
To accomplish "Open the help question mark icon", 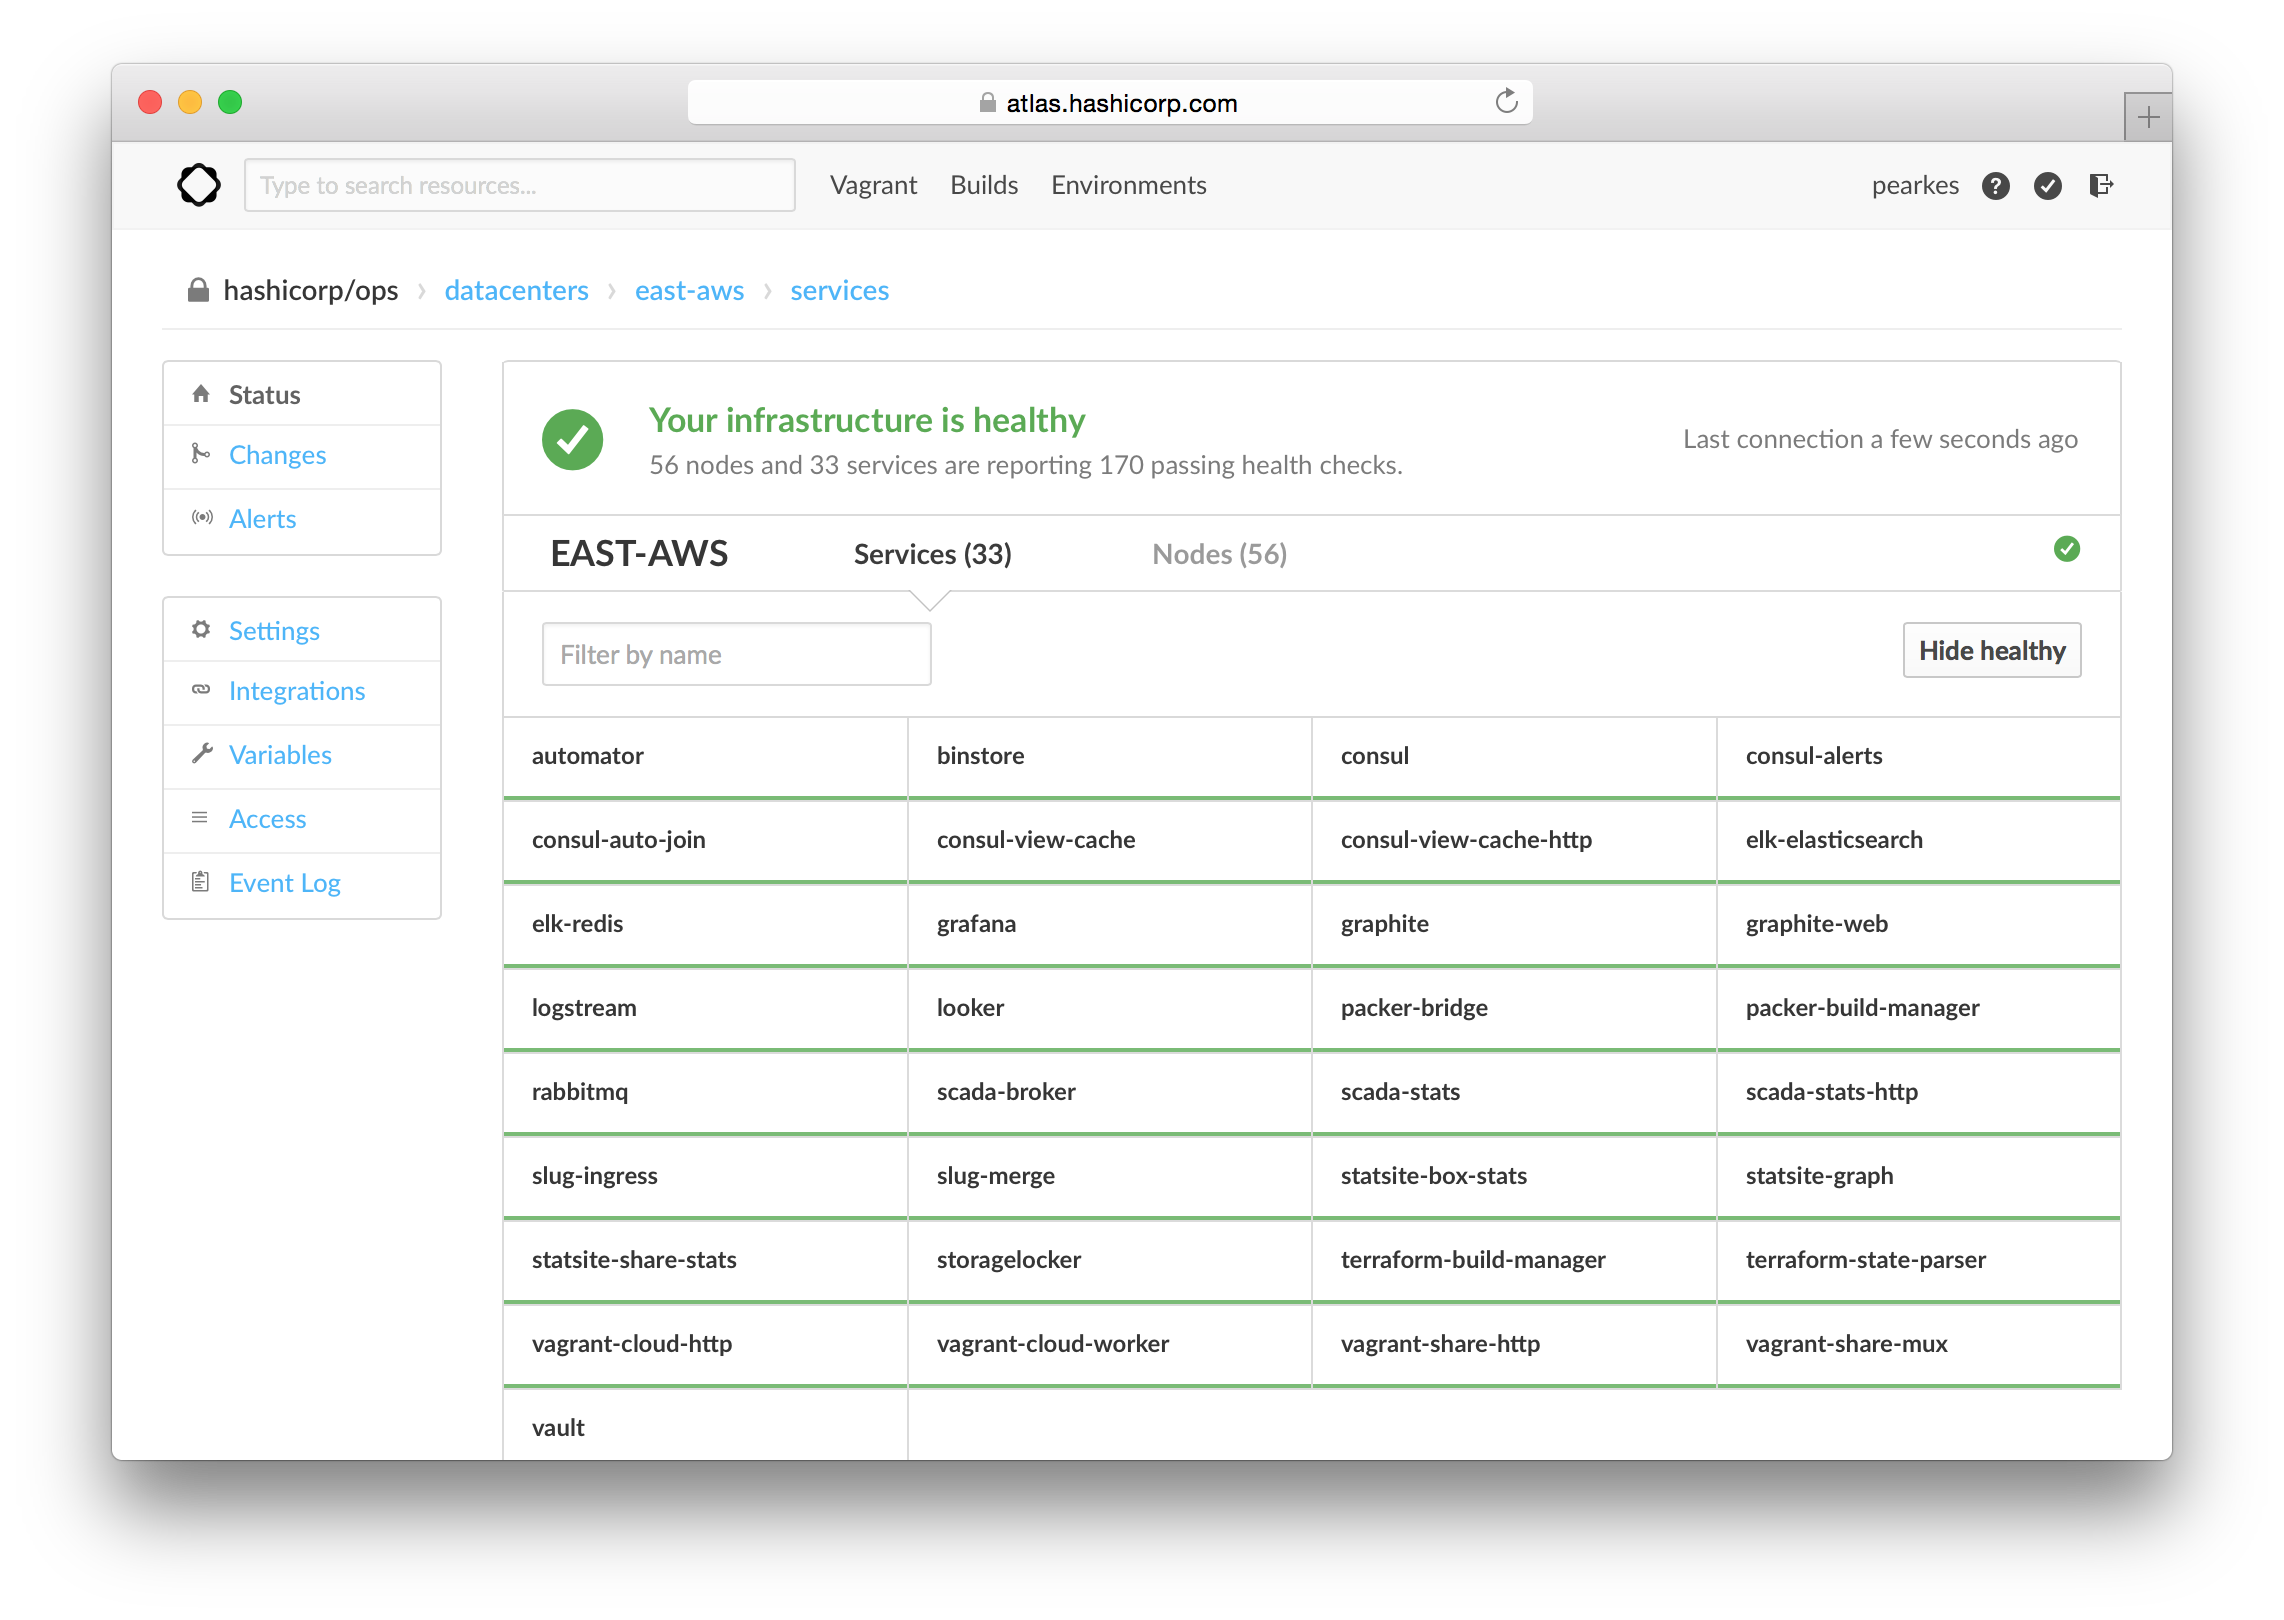I will pos(1995,186).
